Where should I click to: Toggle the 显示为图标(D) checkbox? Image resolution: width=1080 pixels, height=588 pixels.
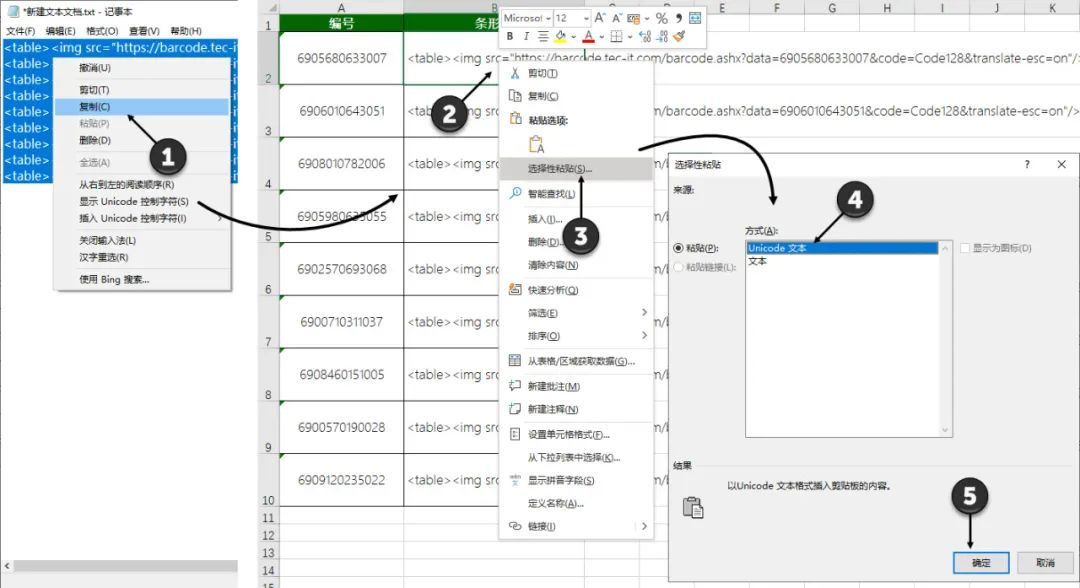click(965, 248)
